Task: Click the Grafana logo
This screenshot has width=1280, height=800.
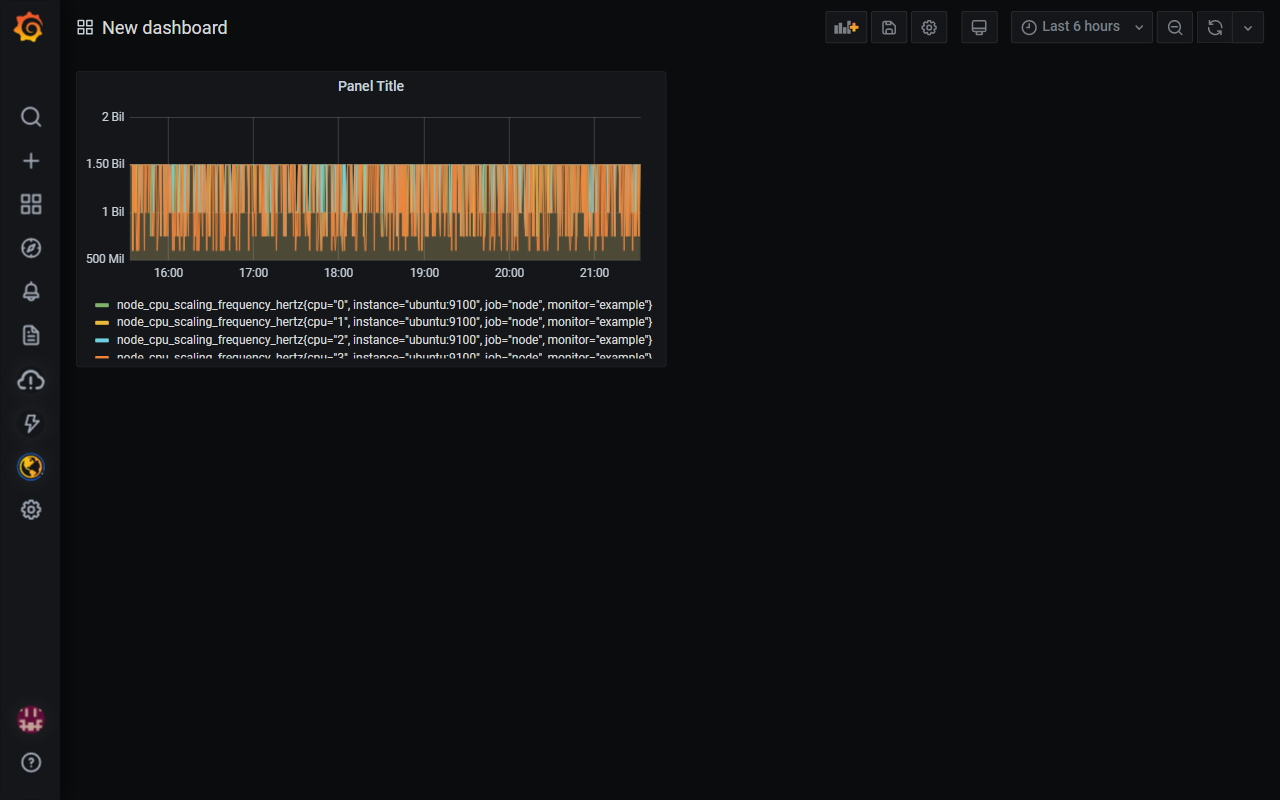Action: coord(28,27)
